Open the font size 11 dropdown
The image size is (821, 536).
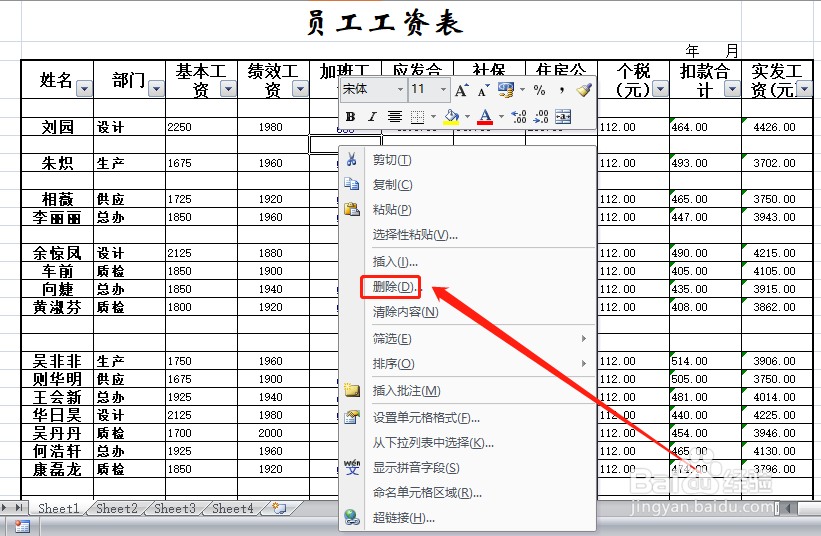point(443,90)
